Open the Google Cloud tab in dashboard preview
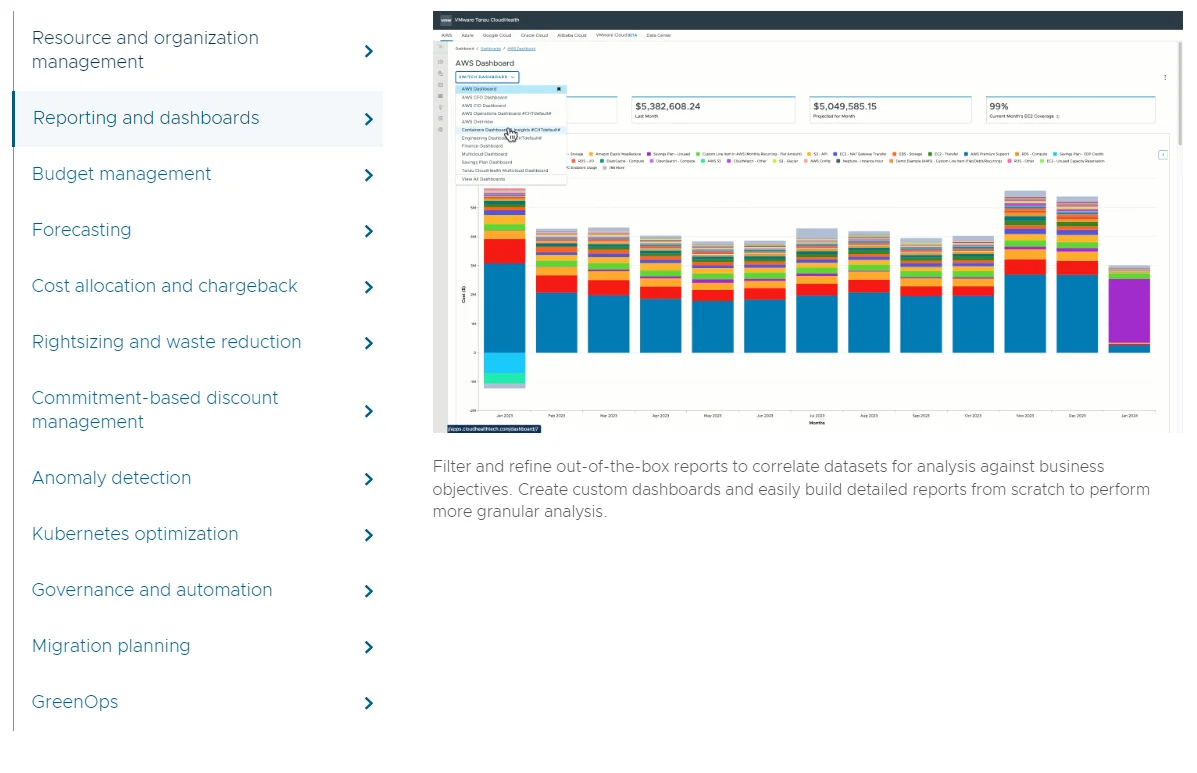 click(x=497, y=35)
